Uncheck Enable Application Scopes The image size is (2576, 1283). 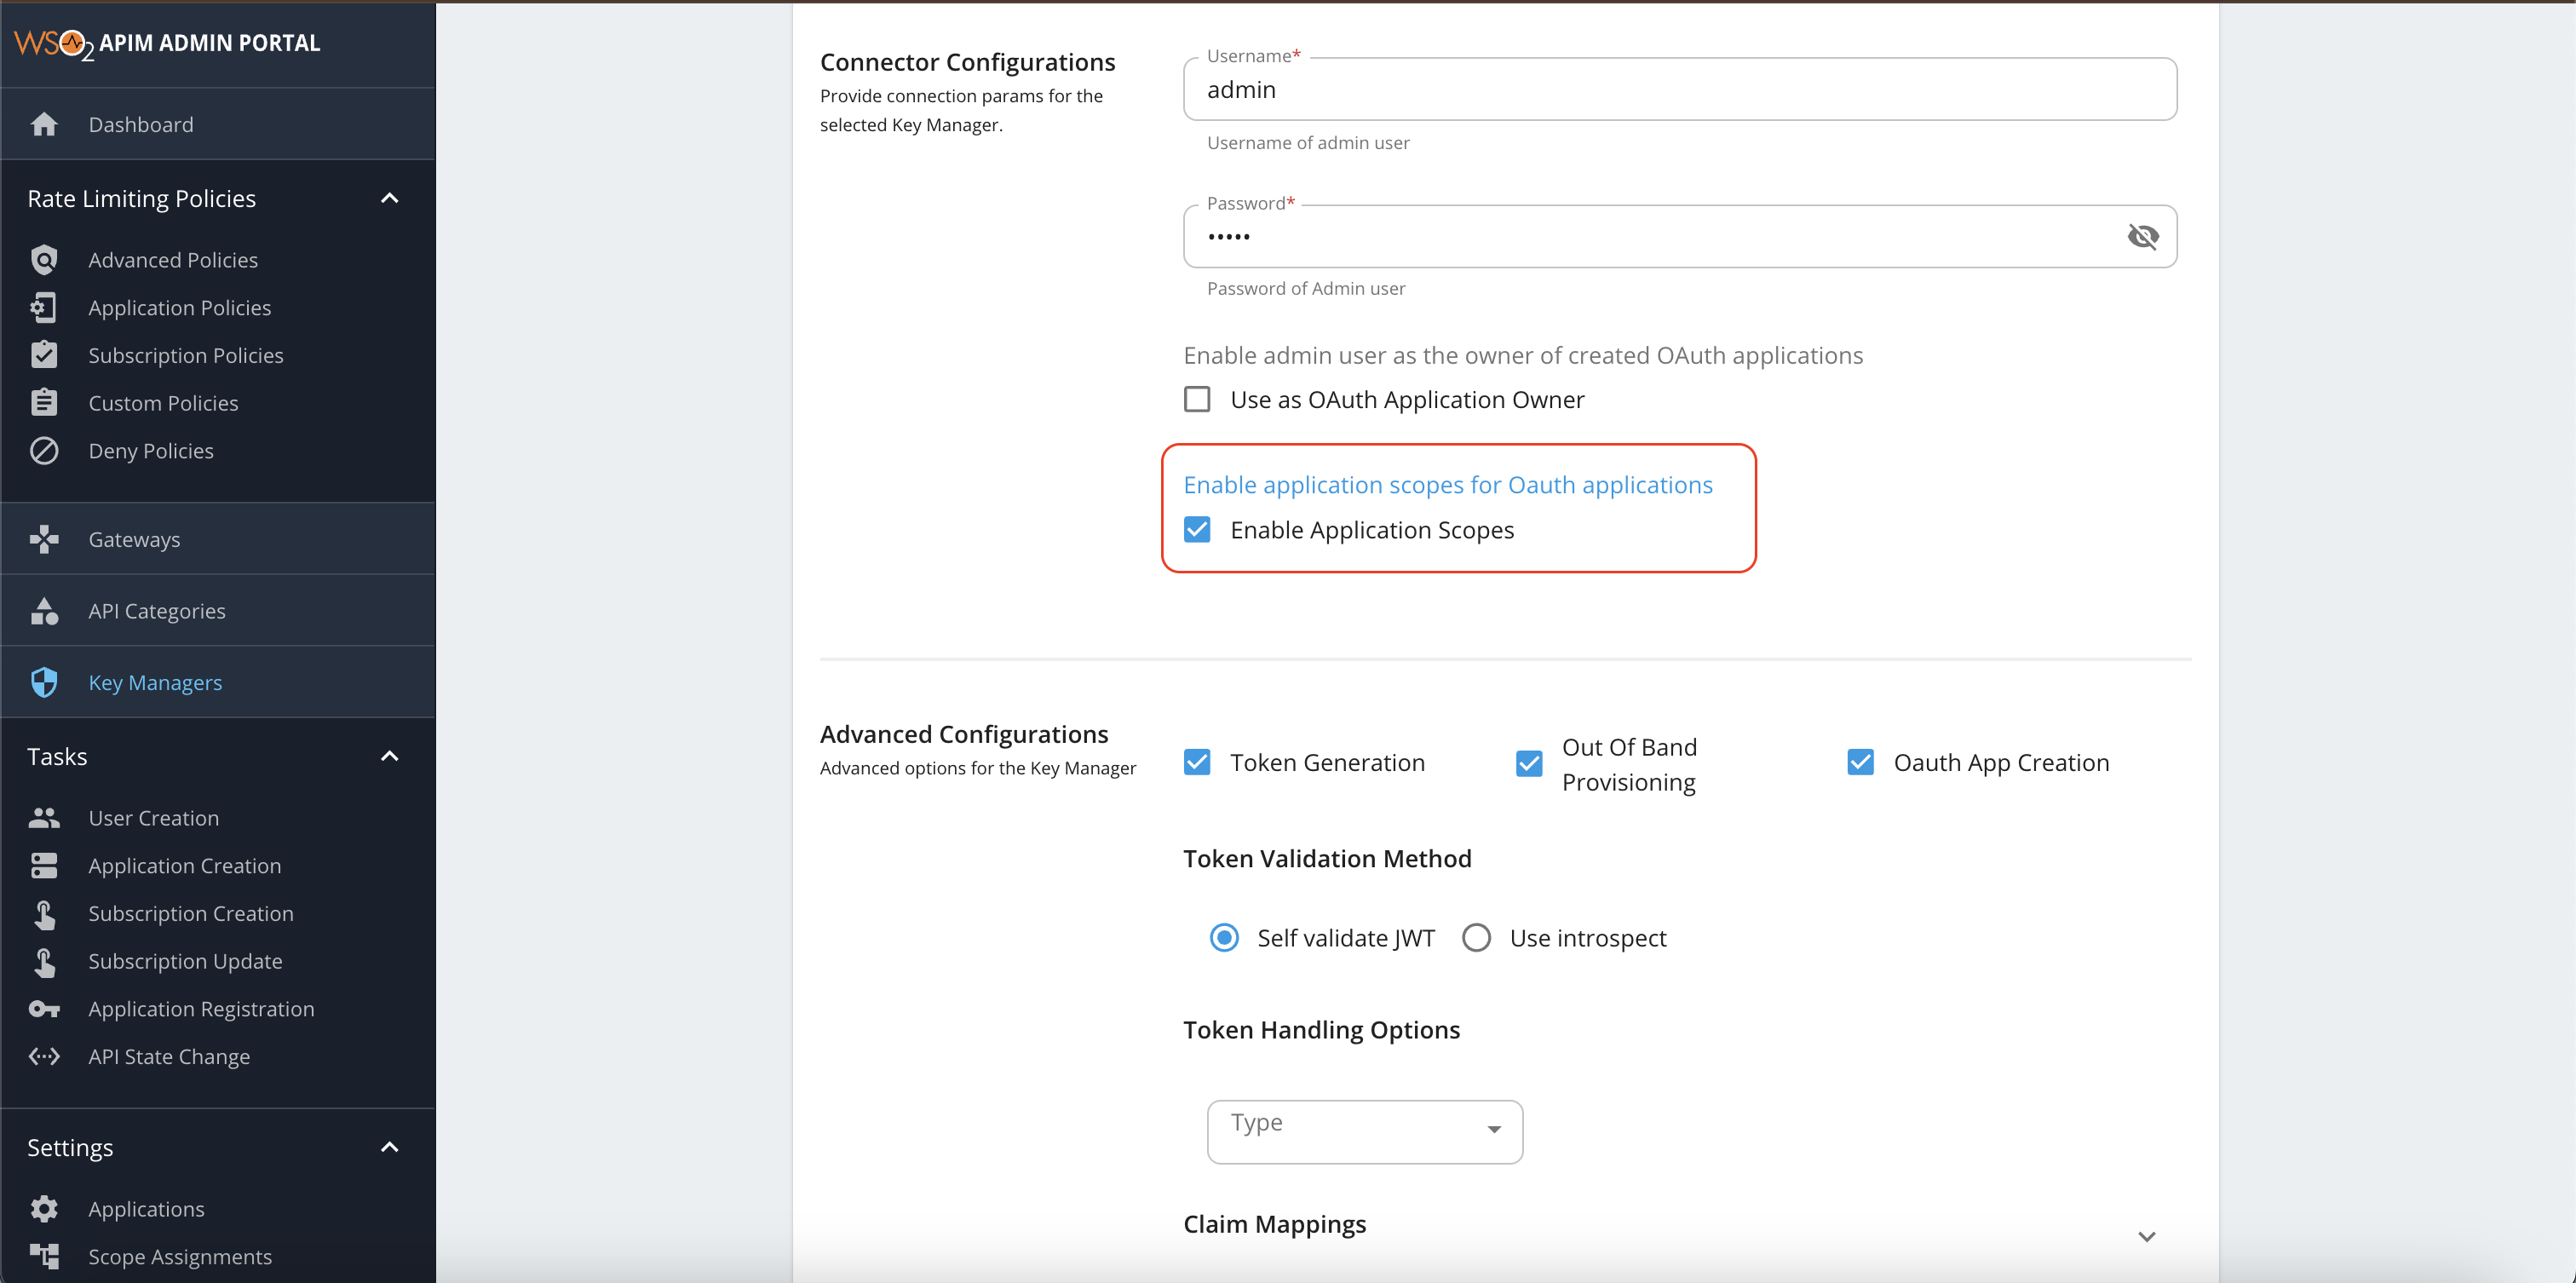point(1197,530)
